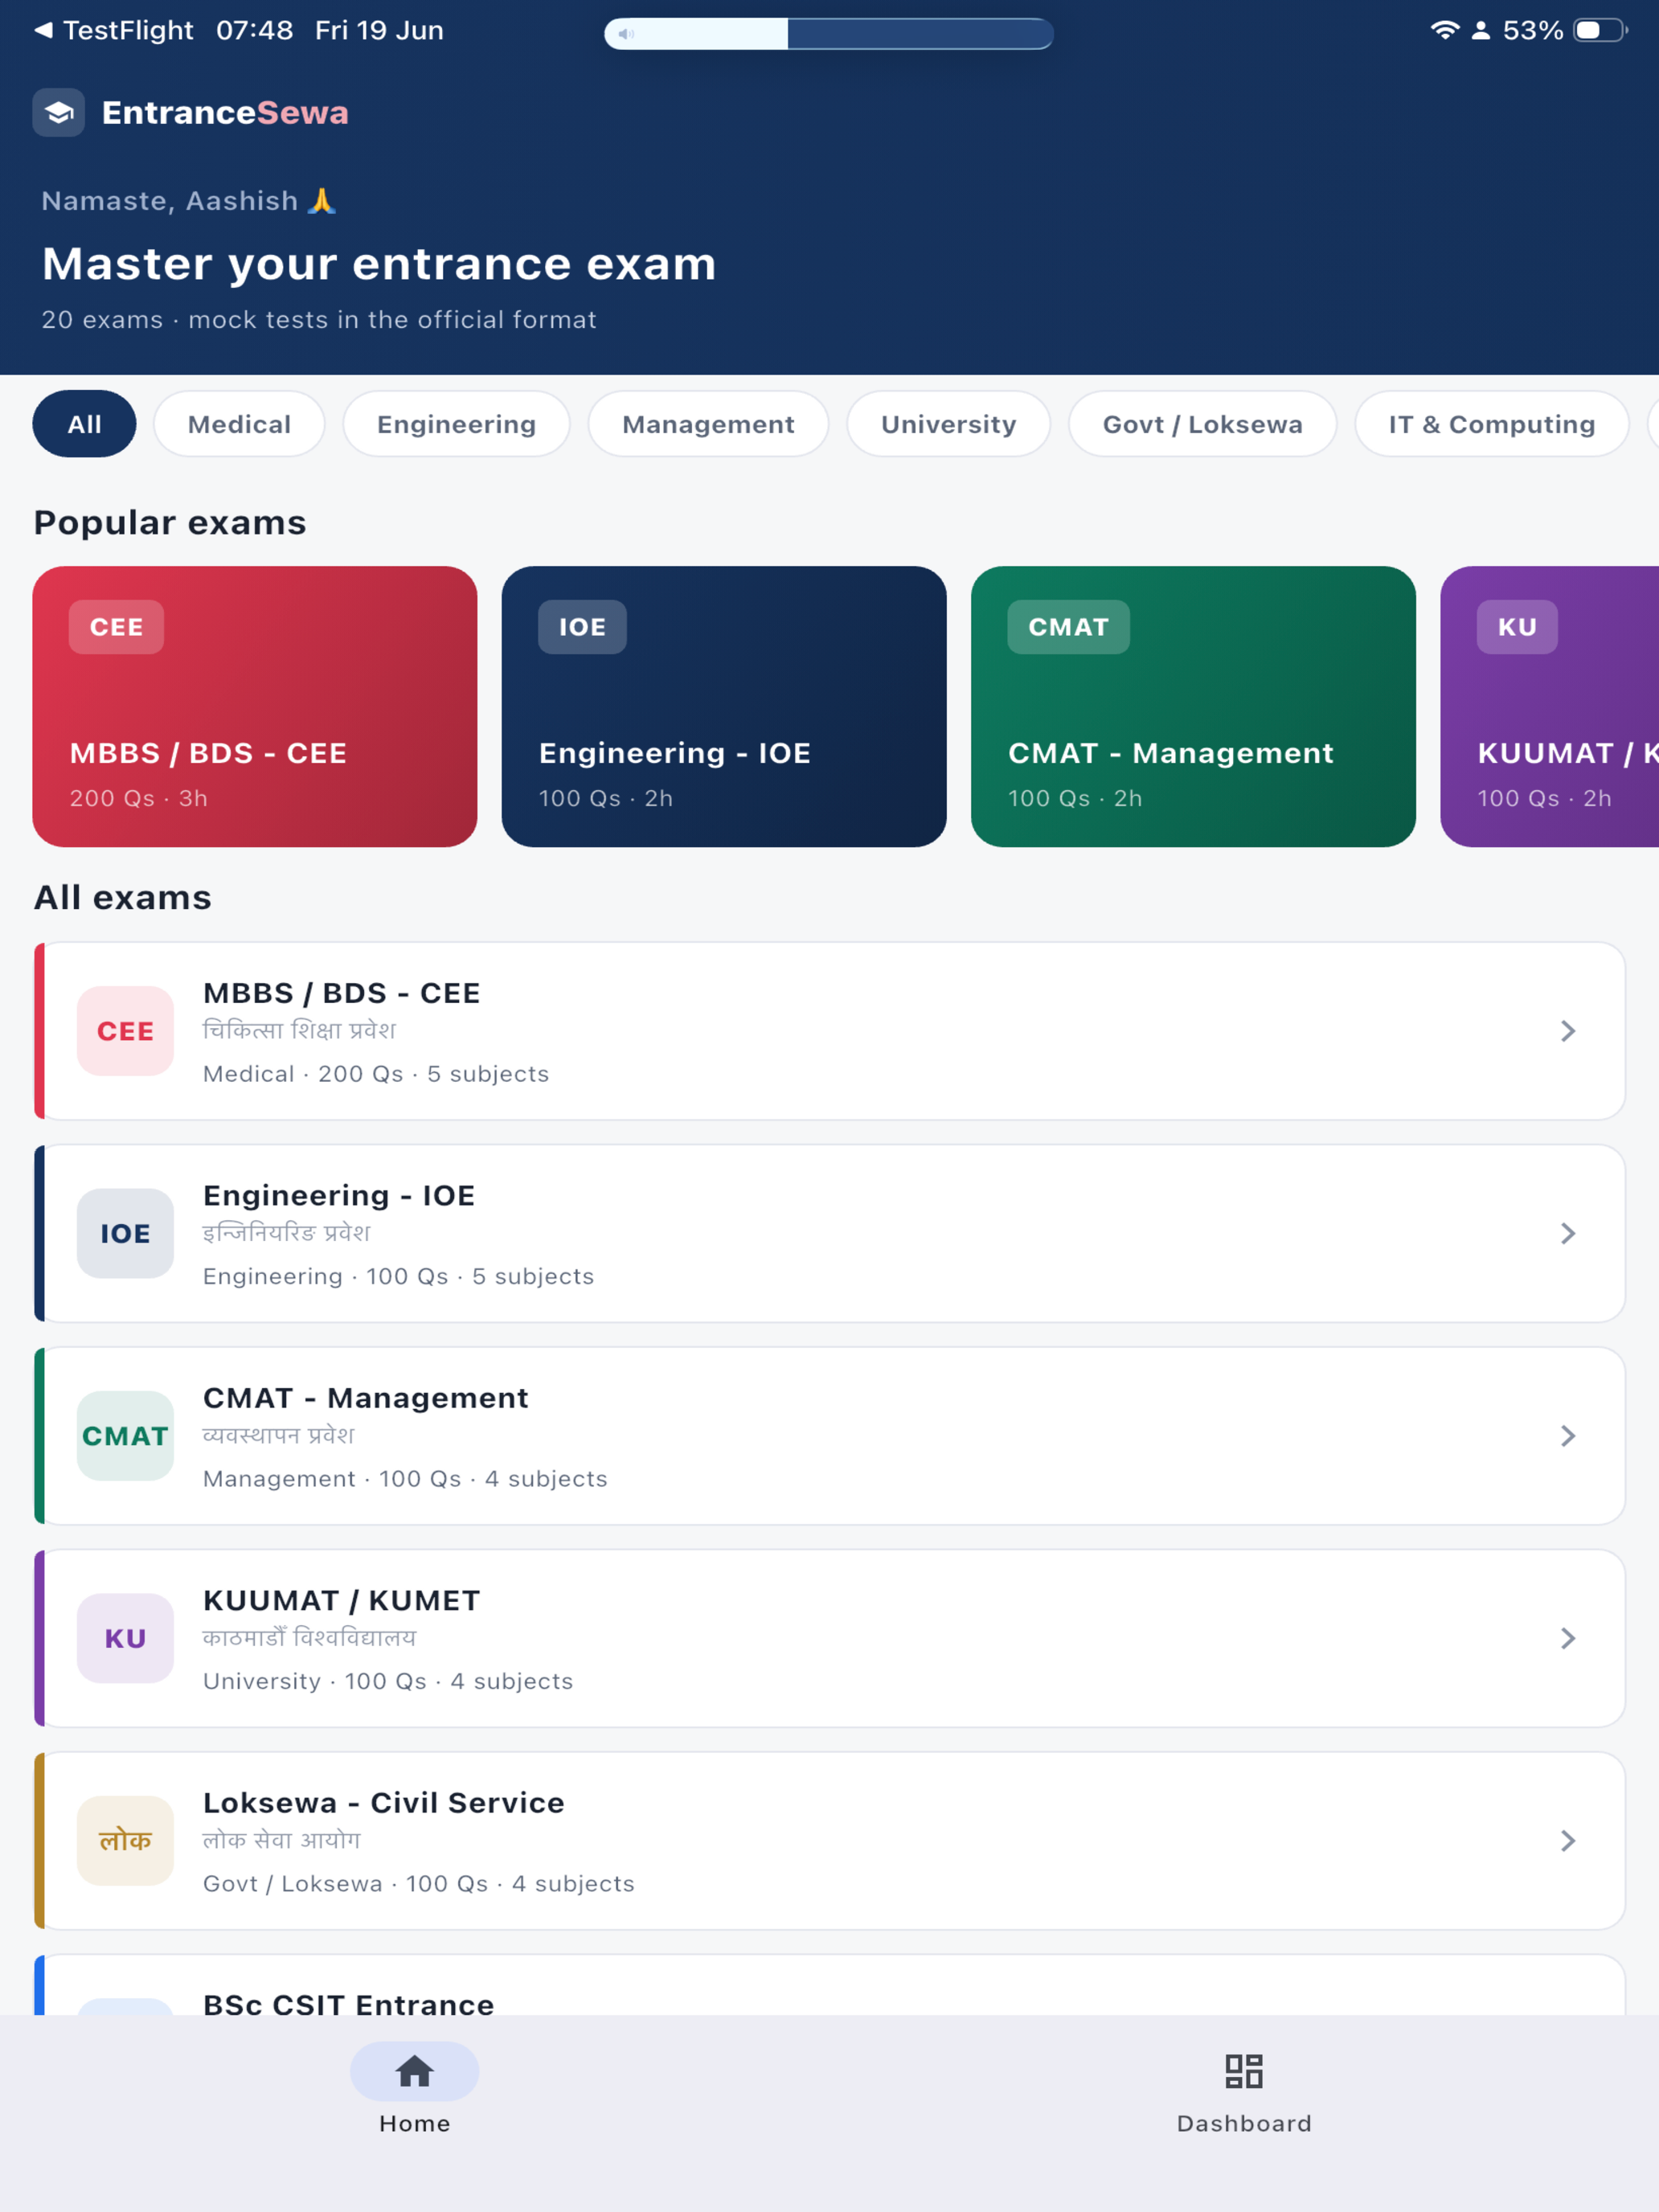Filter exams by Govt / Loksewa
This screenshot has width=1659, height=2212.
(x=1202, y=424)
